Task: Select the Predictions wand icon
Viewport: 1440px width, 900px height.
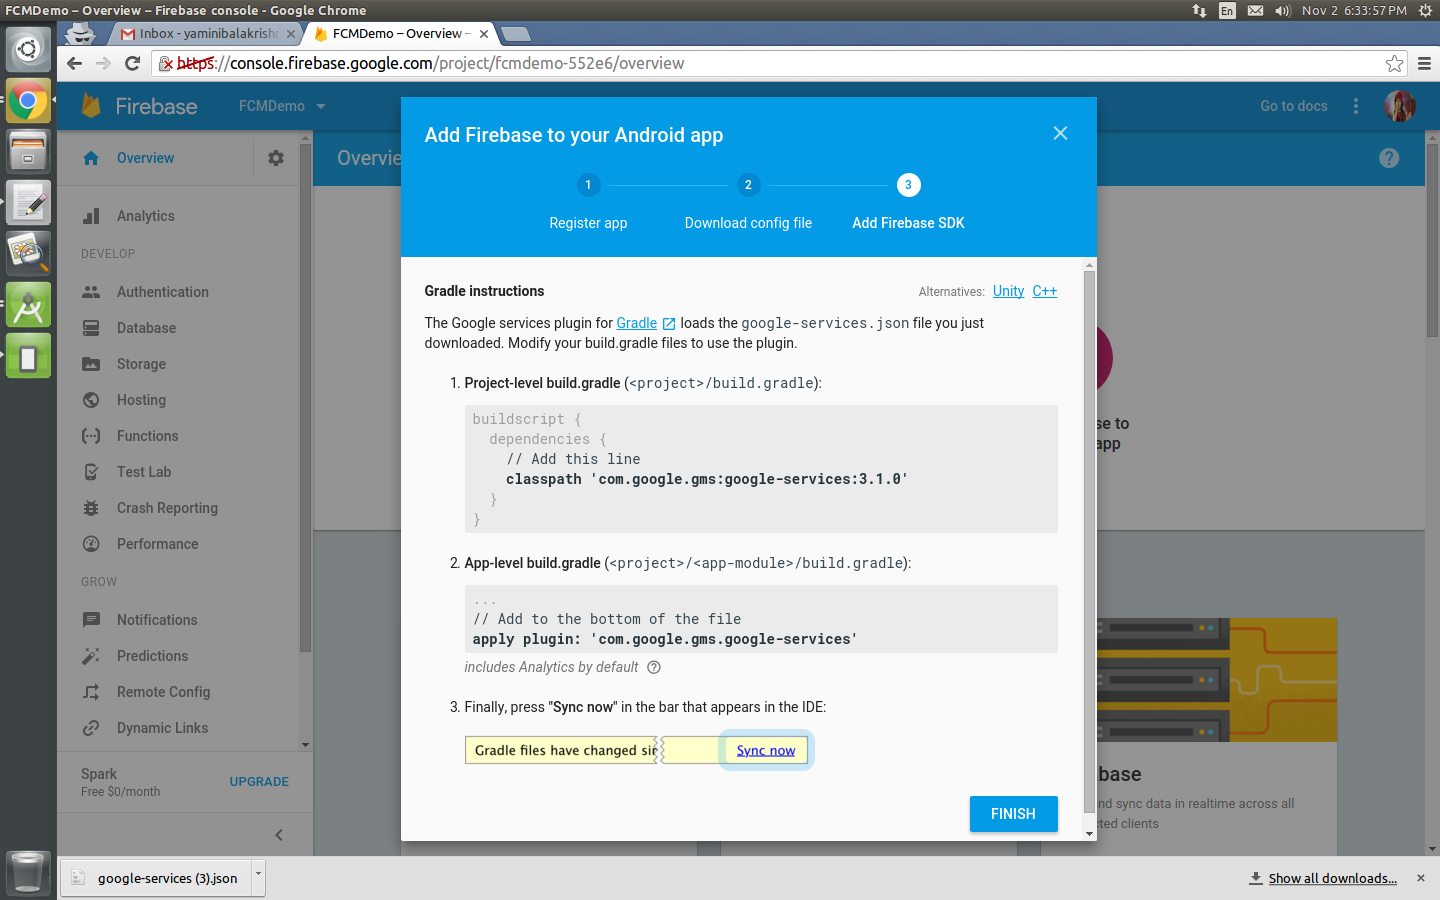Action: pos(91,656)
